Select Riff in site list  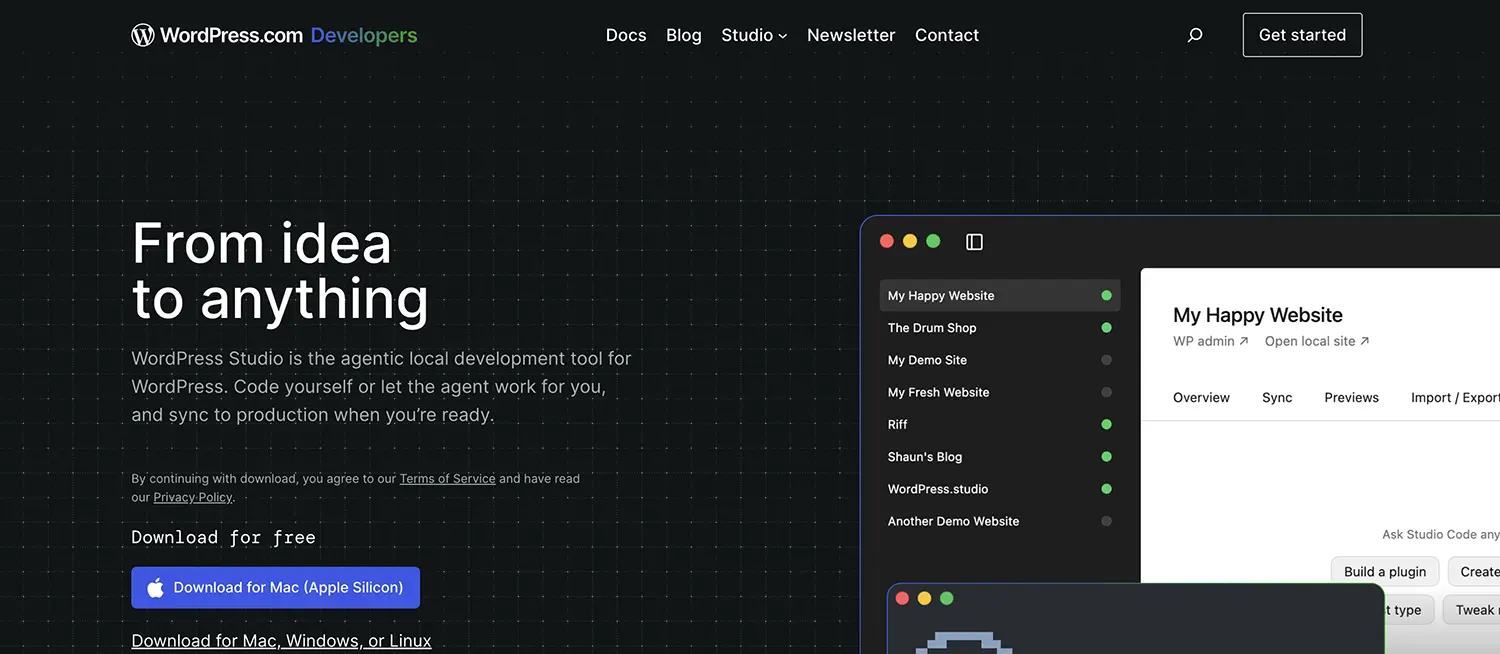coord(1000,424)
